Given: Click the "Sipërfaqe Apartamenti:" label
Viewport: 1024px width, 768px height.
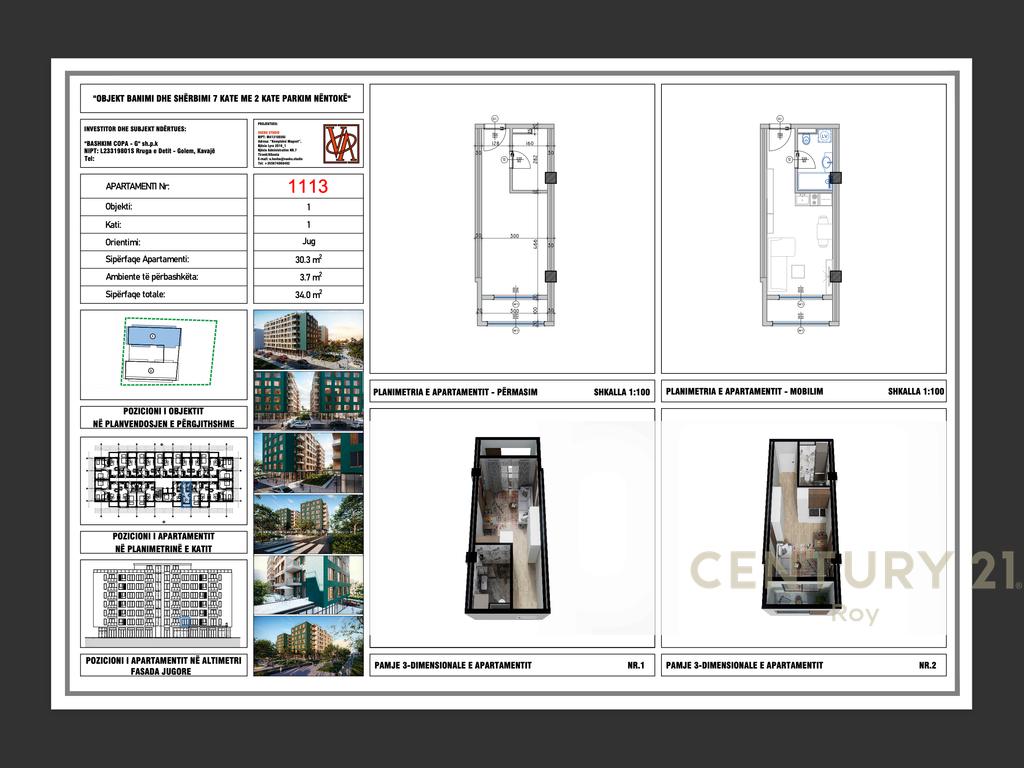Looking at the screenshot, I should 148,259.
